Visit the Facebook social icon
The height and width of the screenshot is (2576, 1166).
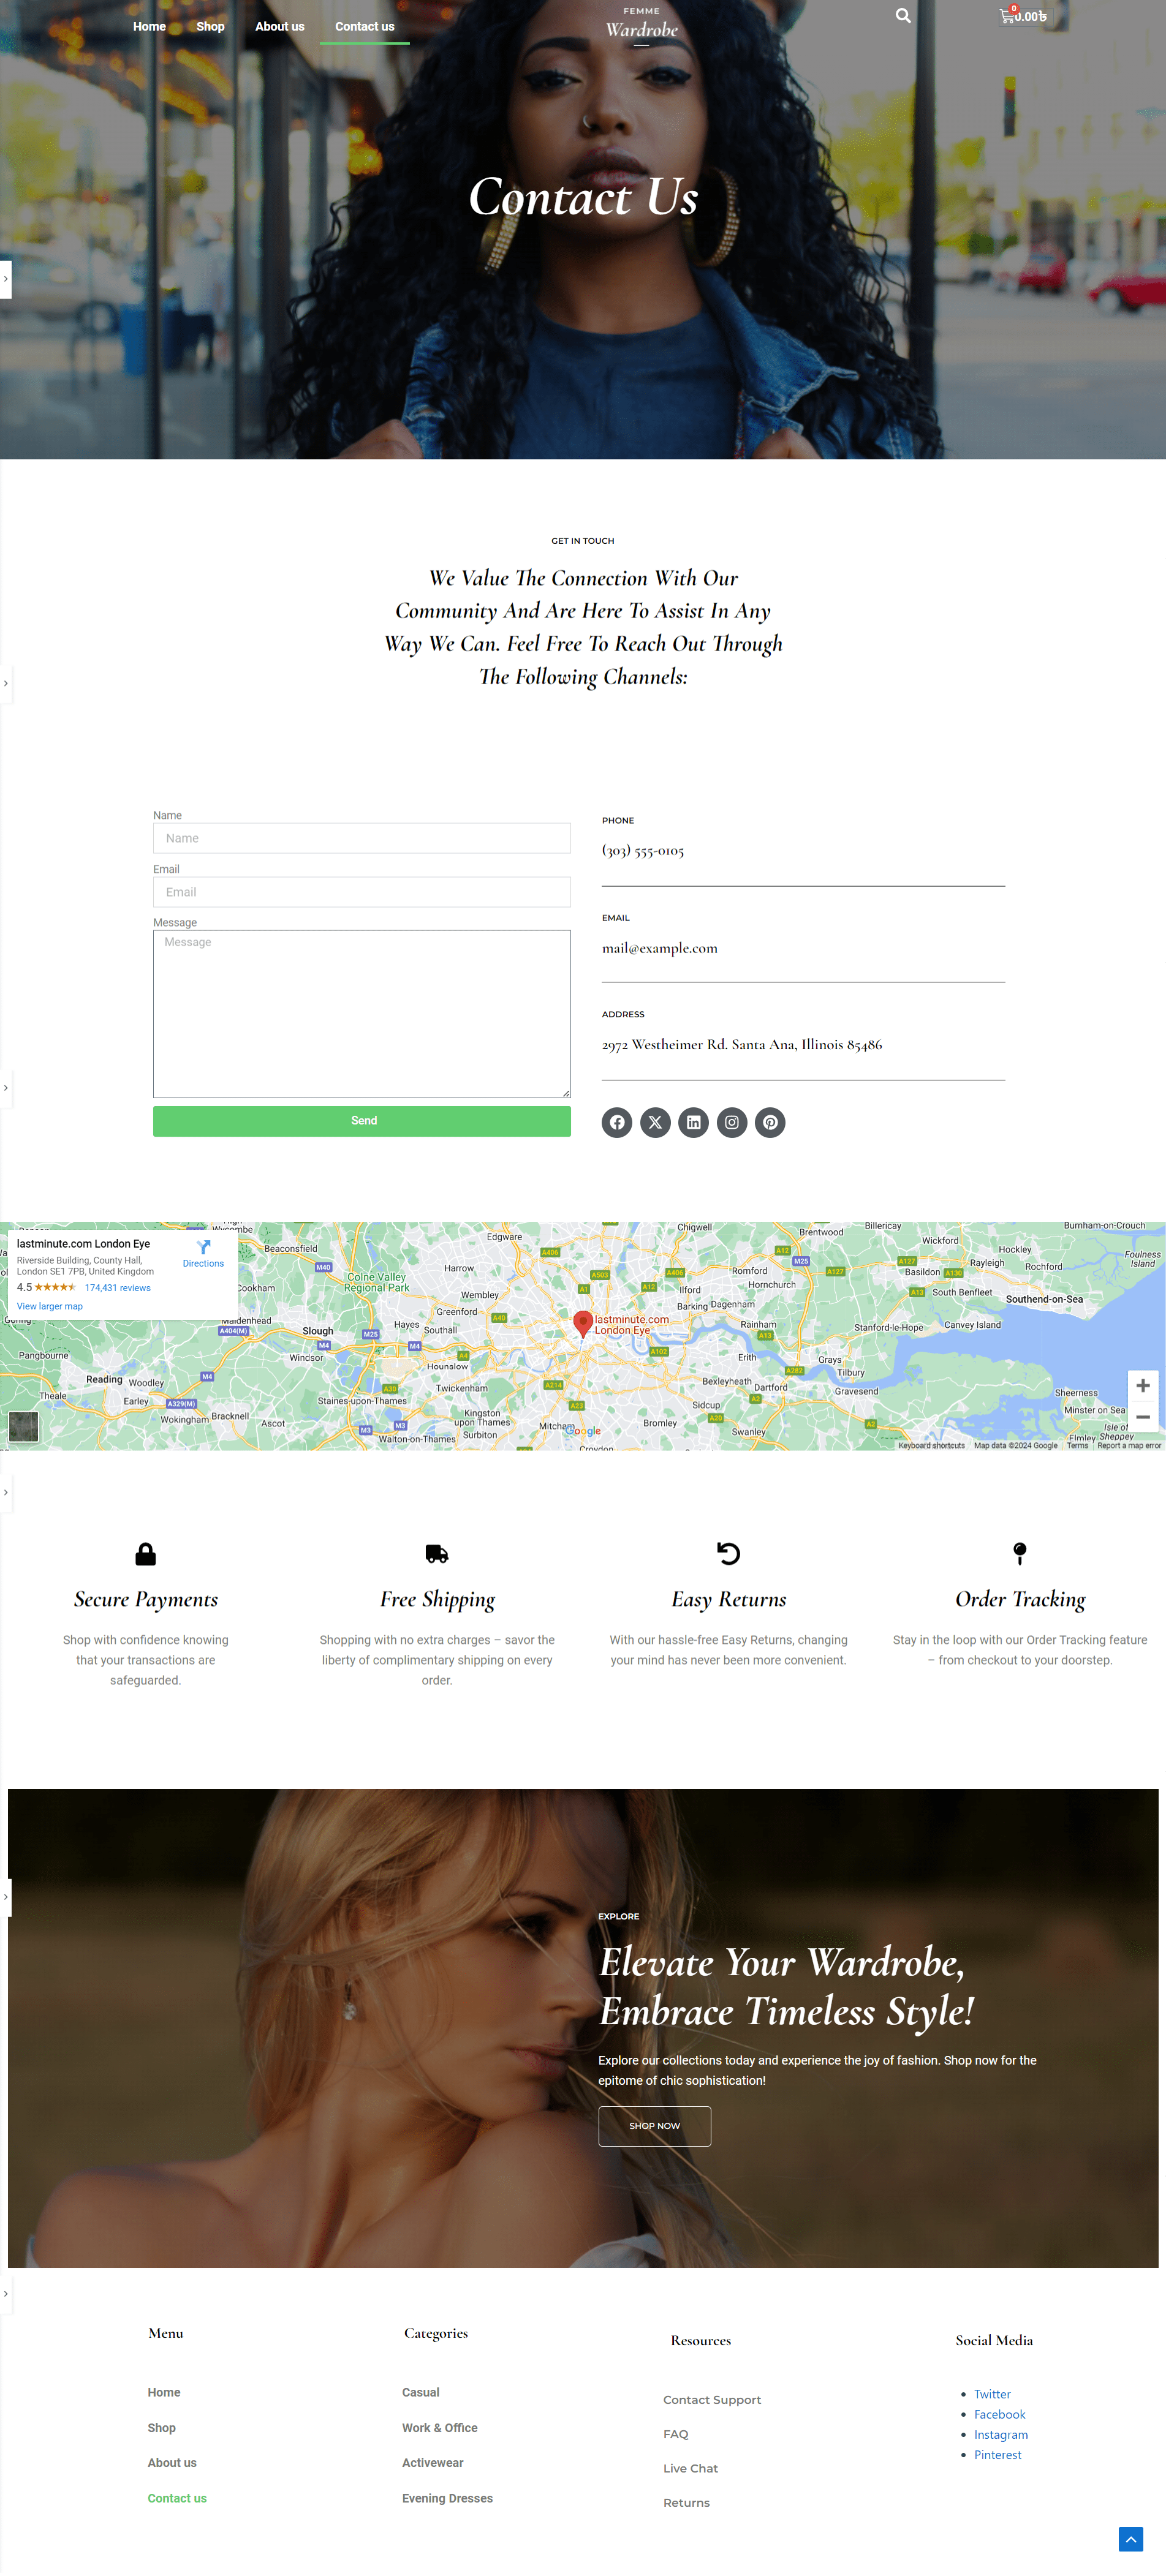[617, 1122]
